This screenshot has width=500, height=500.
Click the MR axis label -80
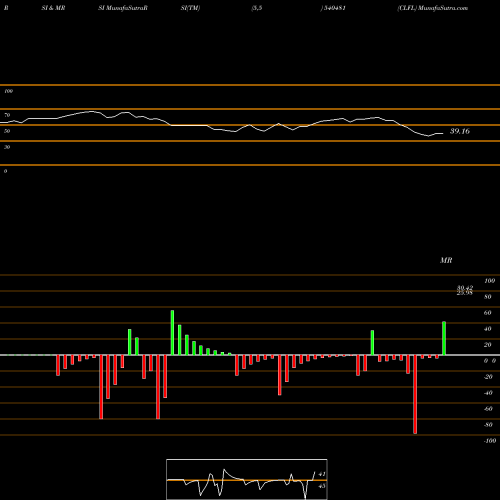coord(488,425)
